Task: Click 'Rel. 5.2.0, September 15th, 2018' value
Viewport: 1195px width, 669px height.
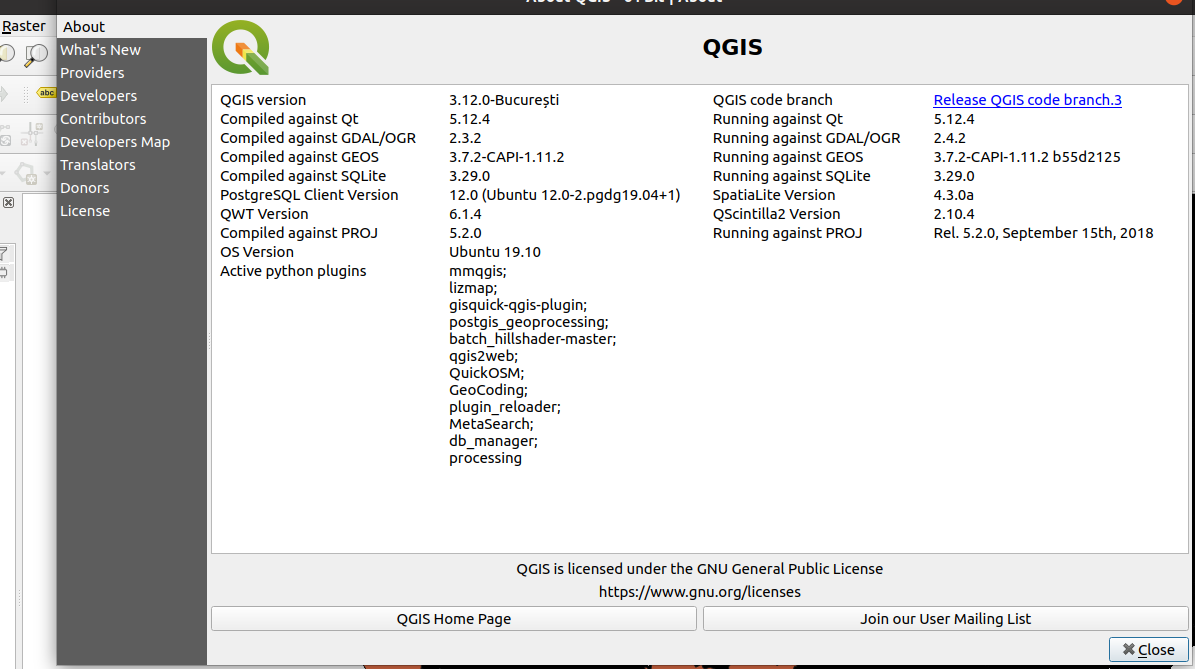Action: click(x=1043, y=233)
